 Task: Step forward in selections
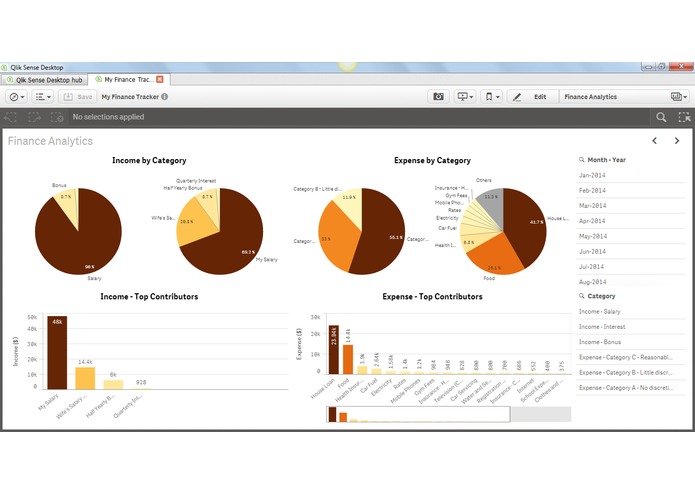click(34, 117)
